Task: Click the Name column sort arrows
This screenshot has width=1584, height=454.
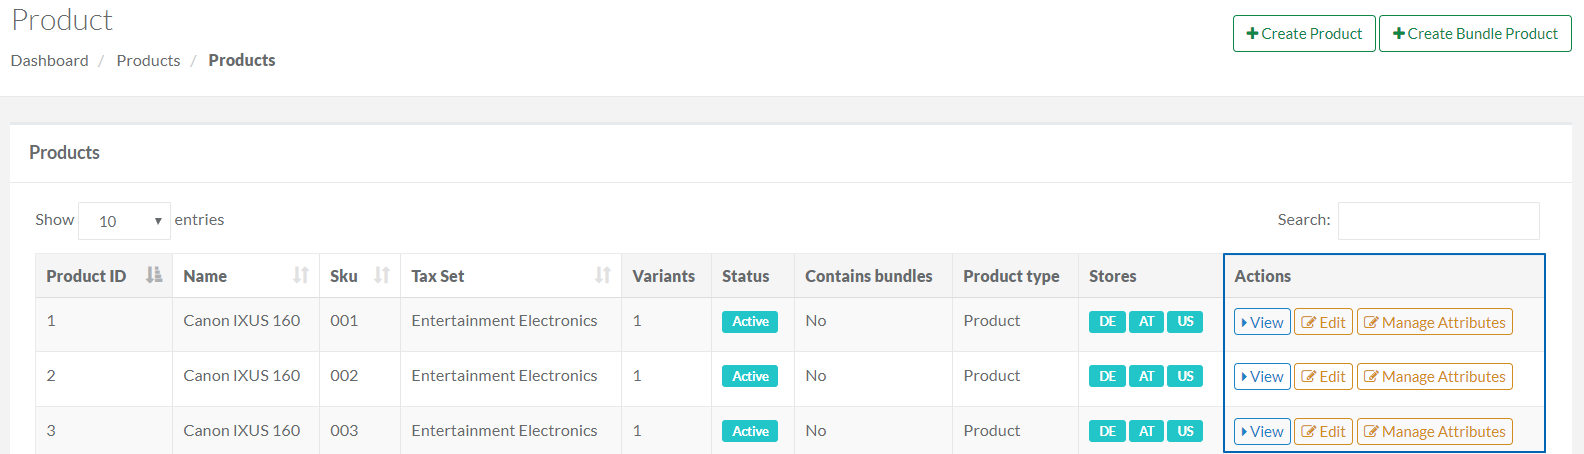Action: 301,275
